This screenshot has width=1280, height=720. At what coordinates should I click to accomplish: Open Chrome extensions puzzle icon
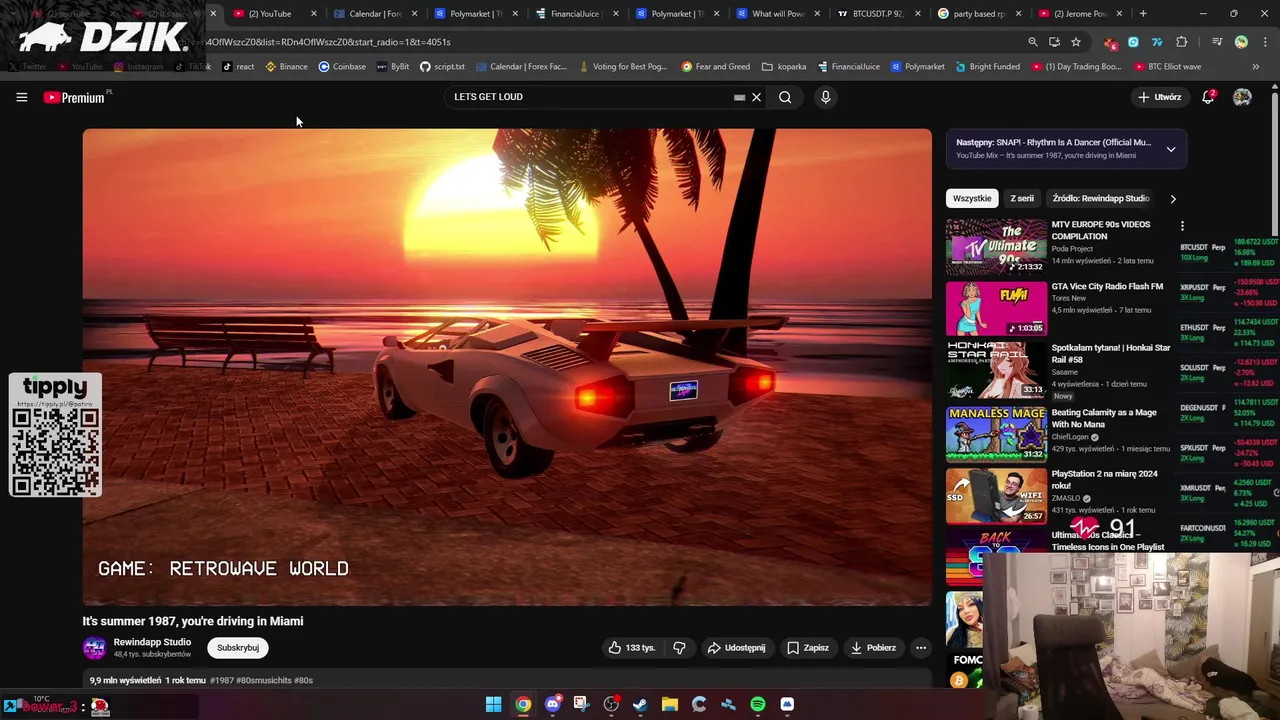[x=1182, y=42]
